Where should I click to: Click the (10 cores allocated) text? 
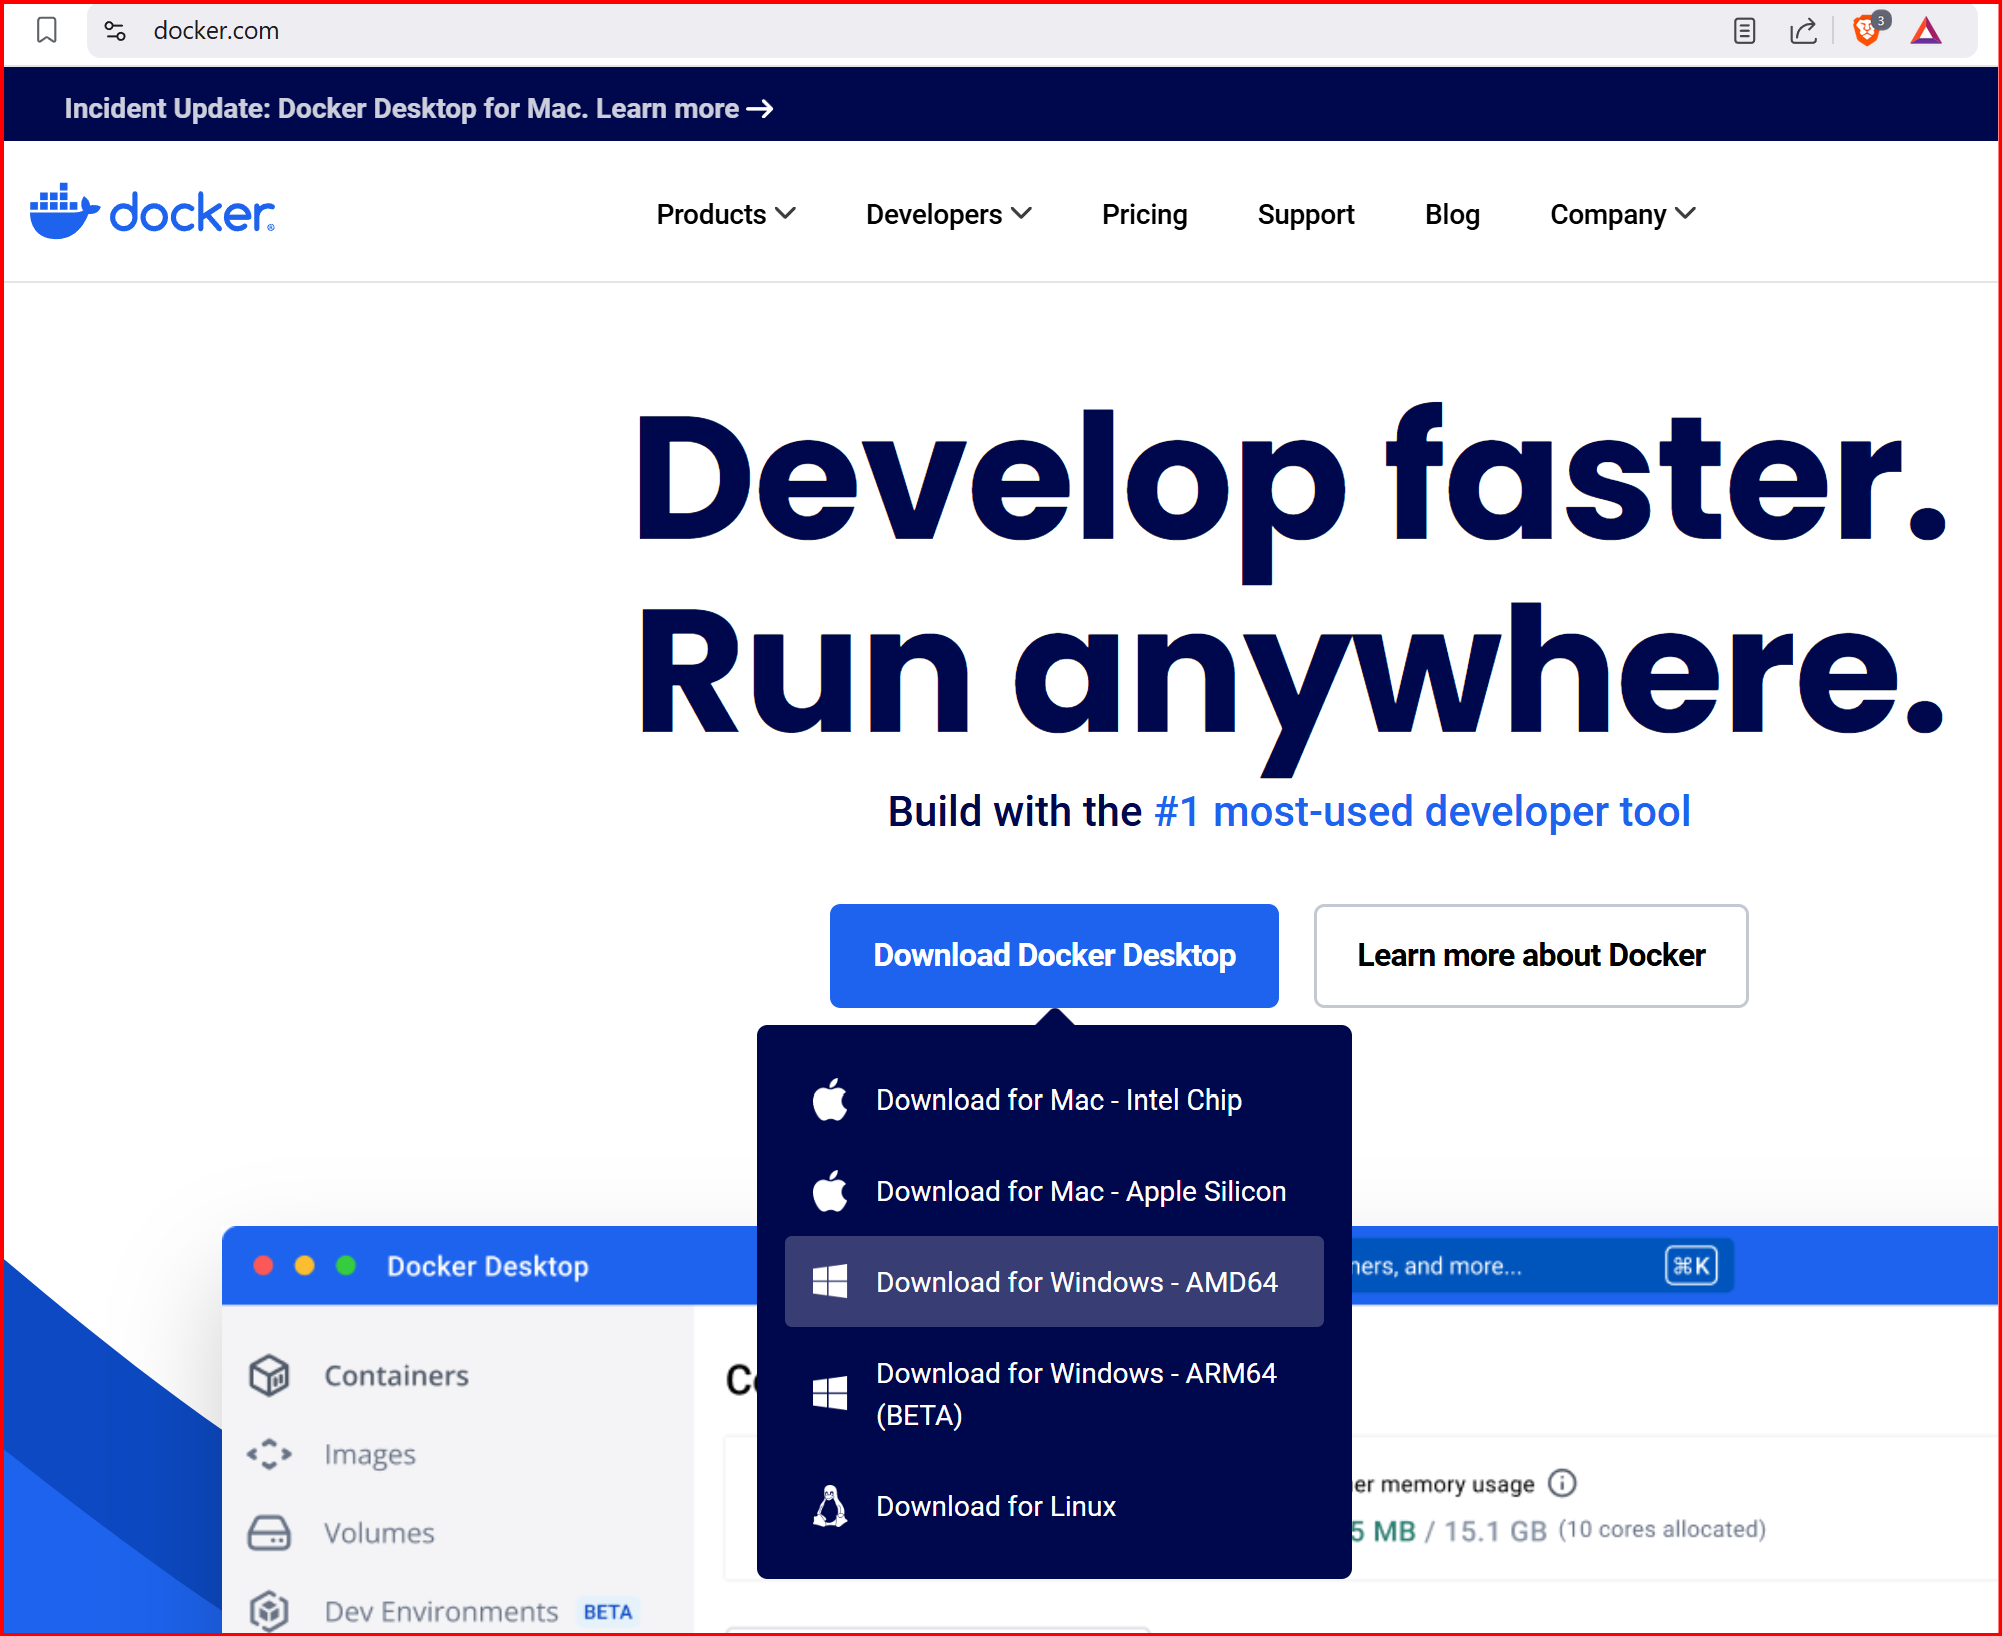1662,1529
